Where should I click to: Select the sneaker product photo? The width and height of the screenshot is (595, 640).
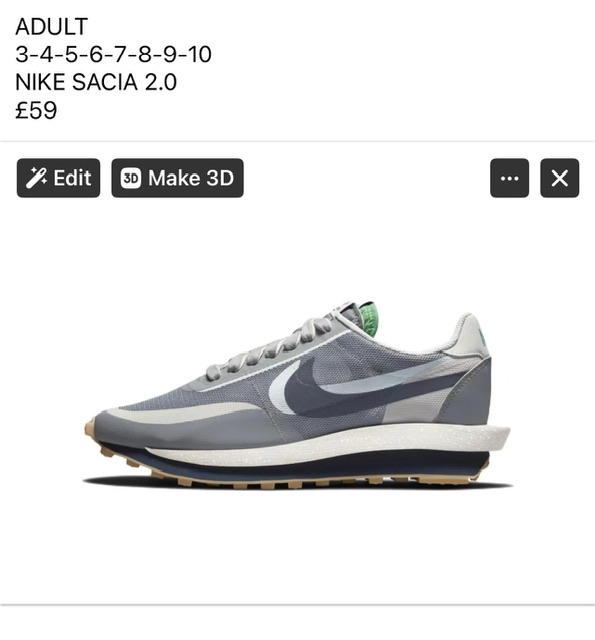click(x=298, y=395)
